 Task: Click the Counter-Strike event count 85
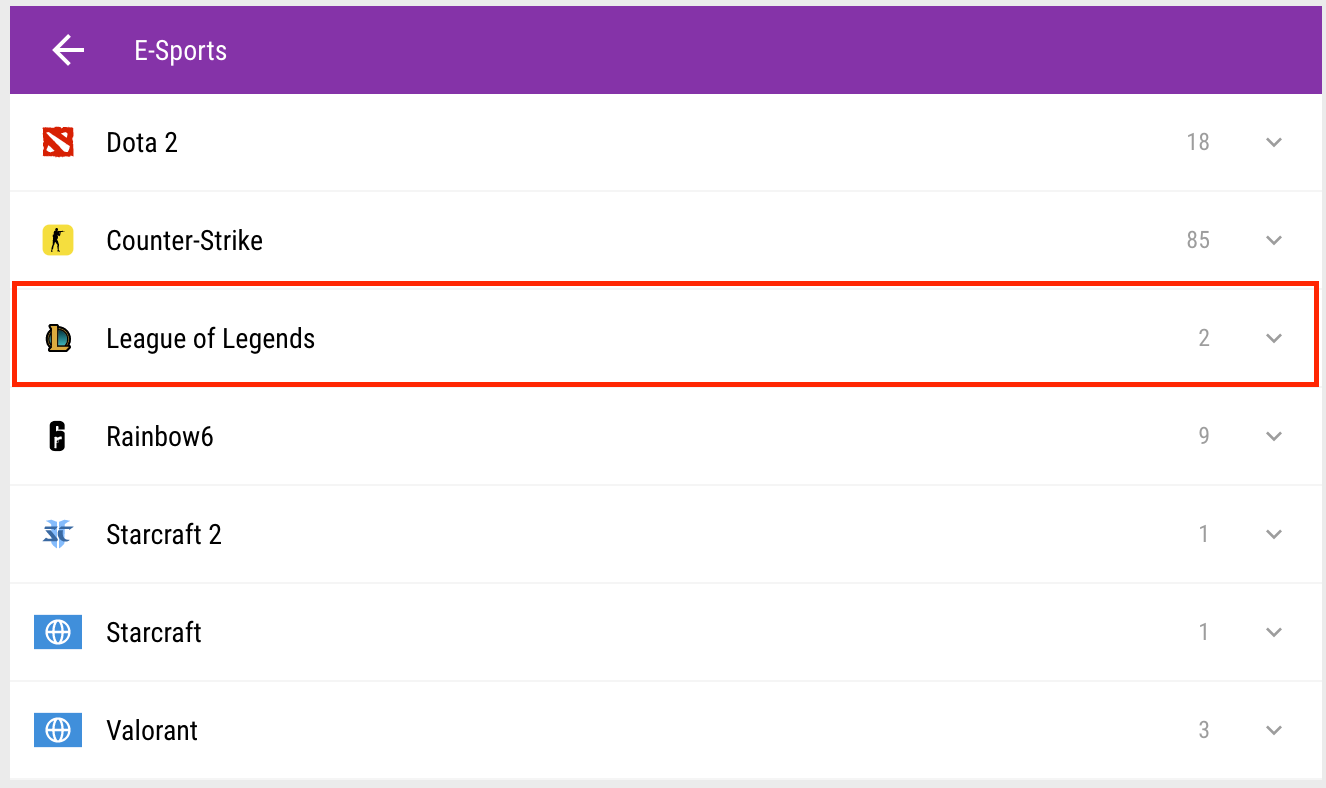1198,240
